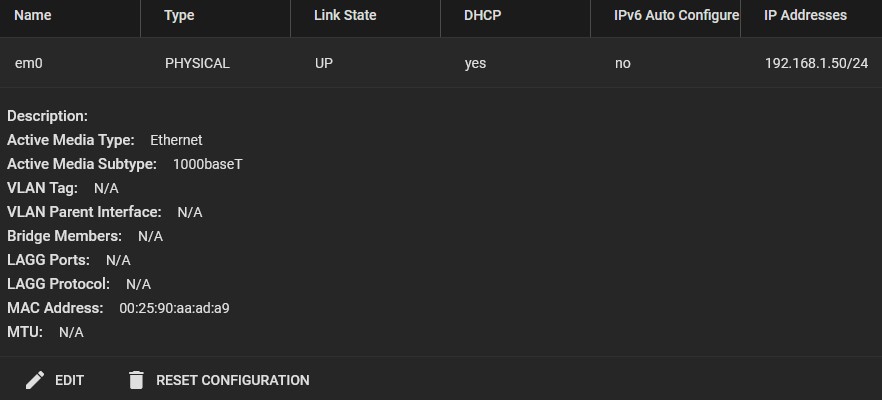Click the Ethernet media type value
The image size is (882, 400).
tap(176, 140)
